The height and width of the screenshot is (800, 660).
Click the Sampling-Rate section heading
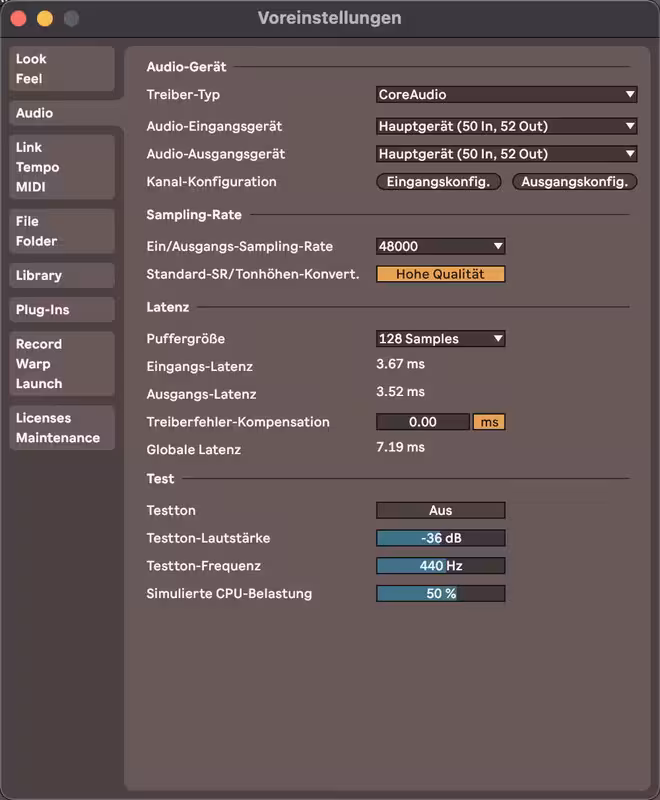194,215
